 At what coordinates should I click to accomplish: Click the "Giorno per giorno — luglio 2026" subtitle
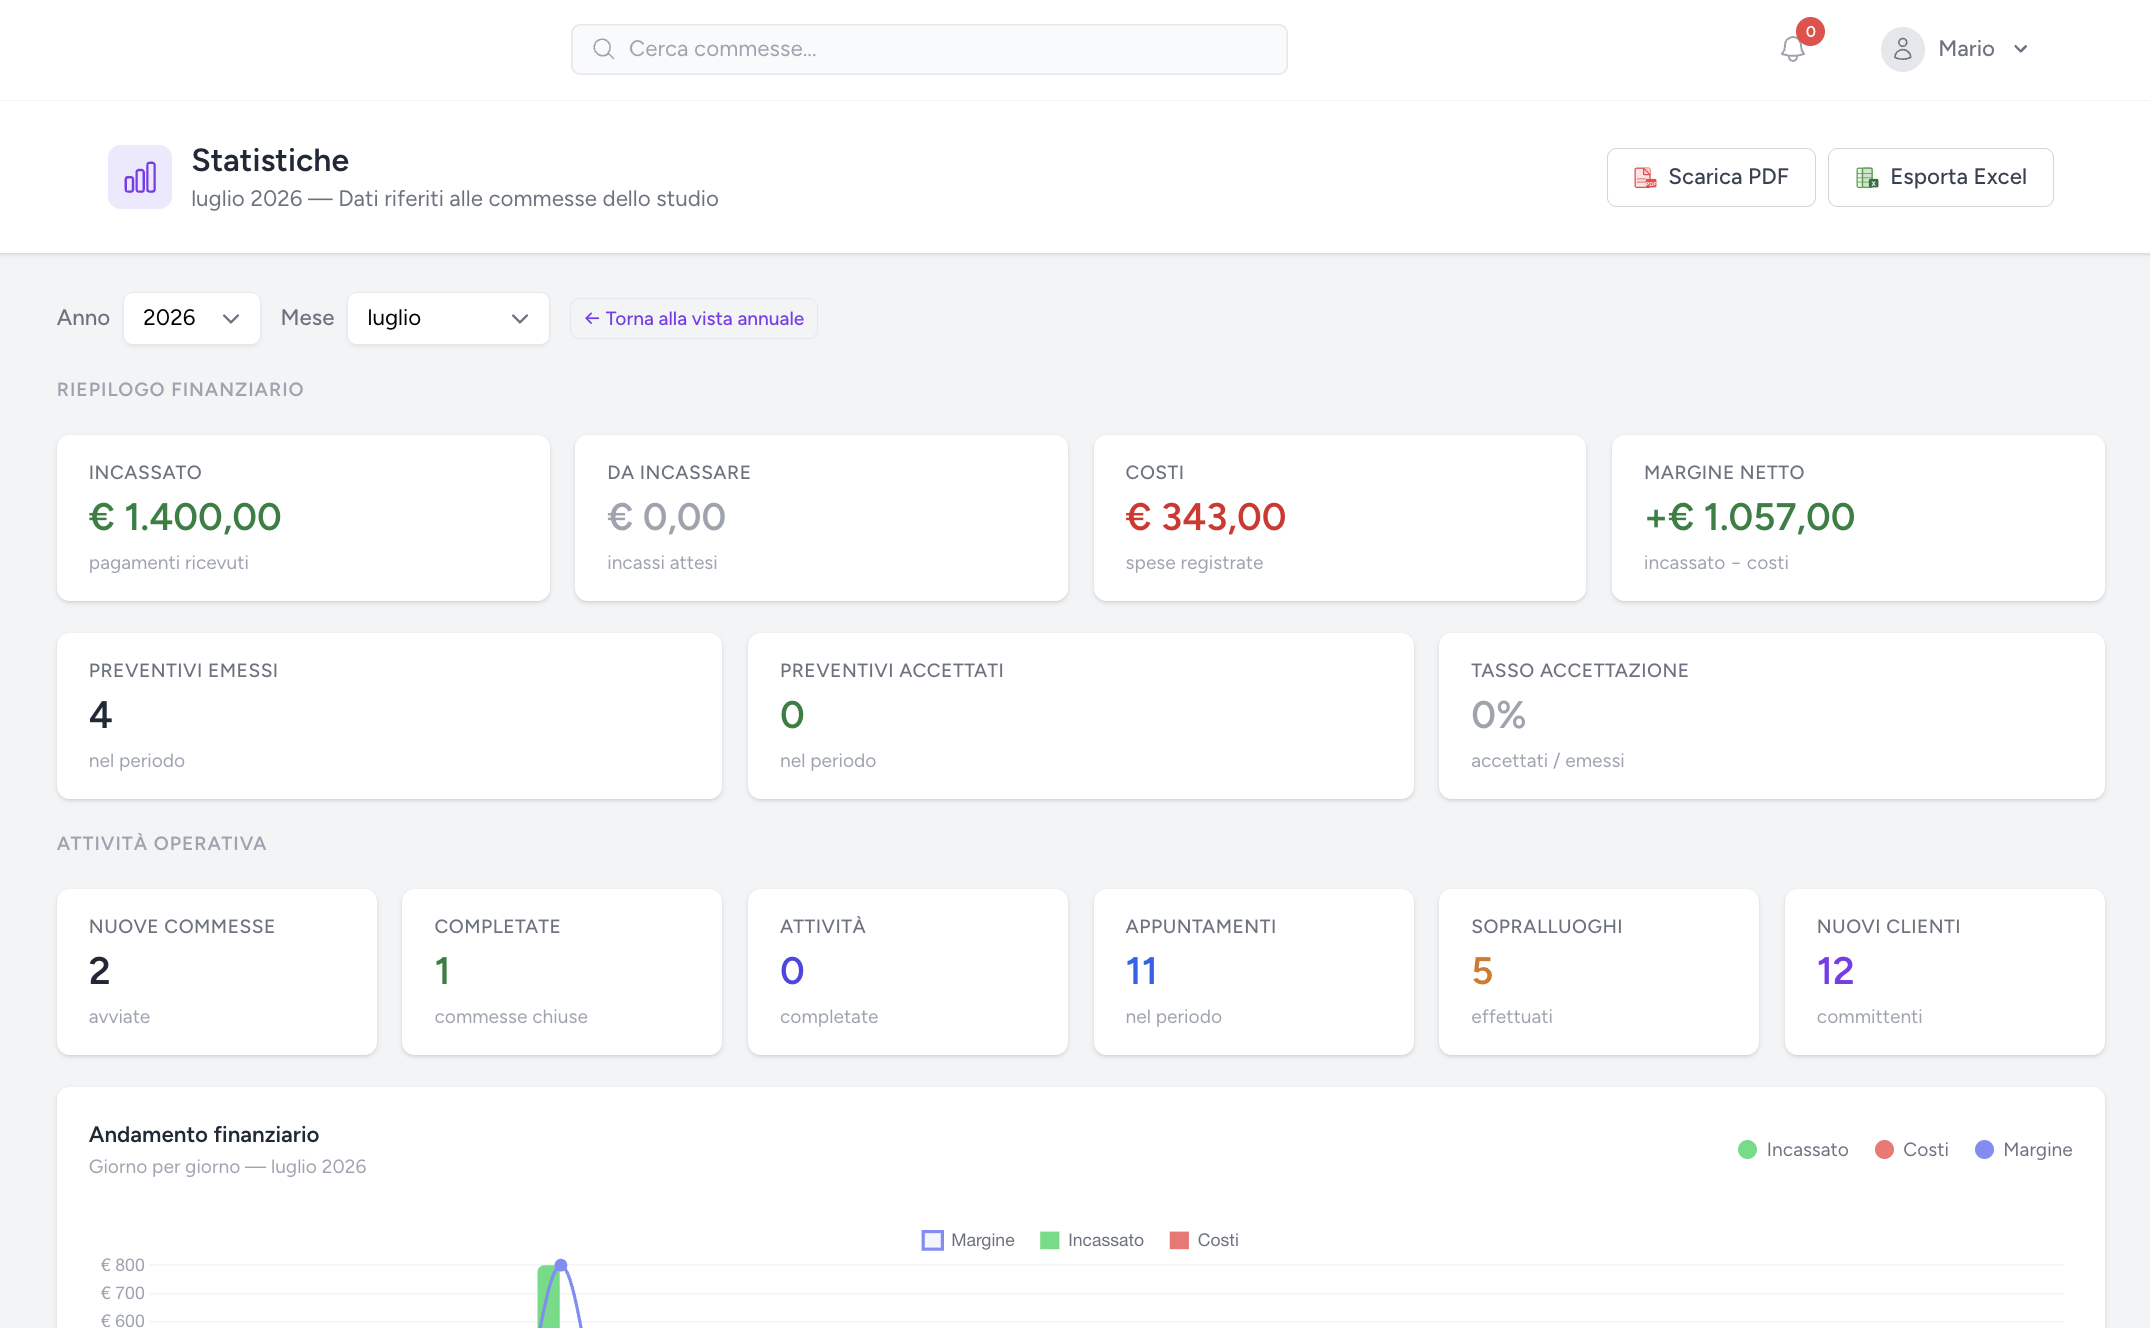227,1167
